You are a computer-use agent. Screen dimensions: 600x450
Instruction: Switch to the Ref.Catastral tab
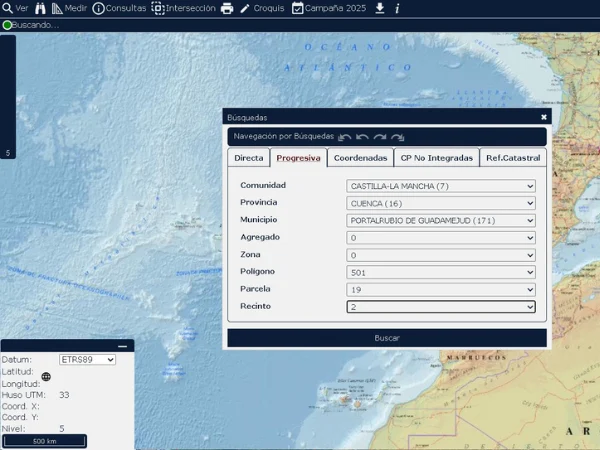[513, 158]
